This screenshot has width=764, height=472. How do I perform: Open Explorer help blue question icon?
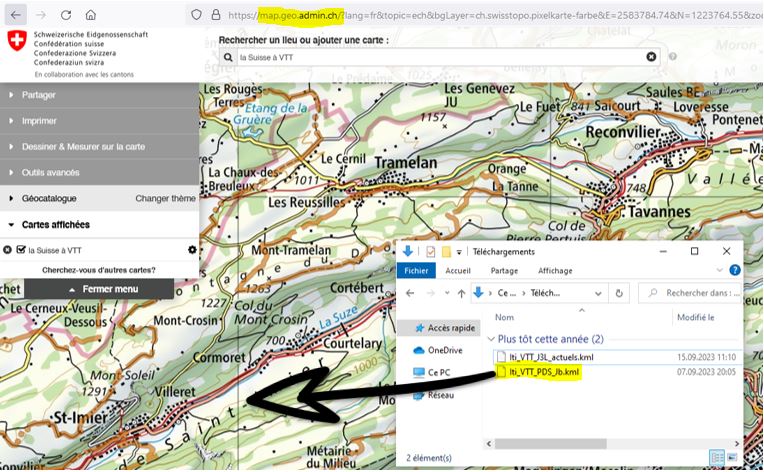(735, 270)
